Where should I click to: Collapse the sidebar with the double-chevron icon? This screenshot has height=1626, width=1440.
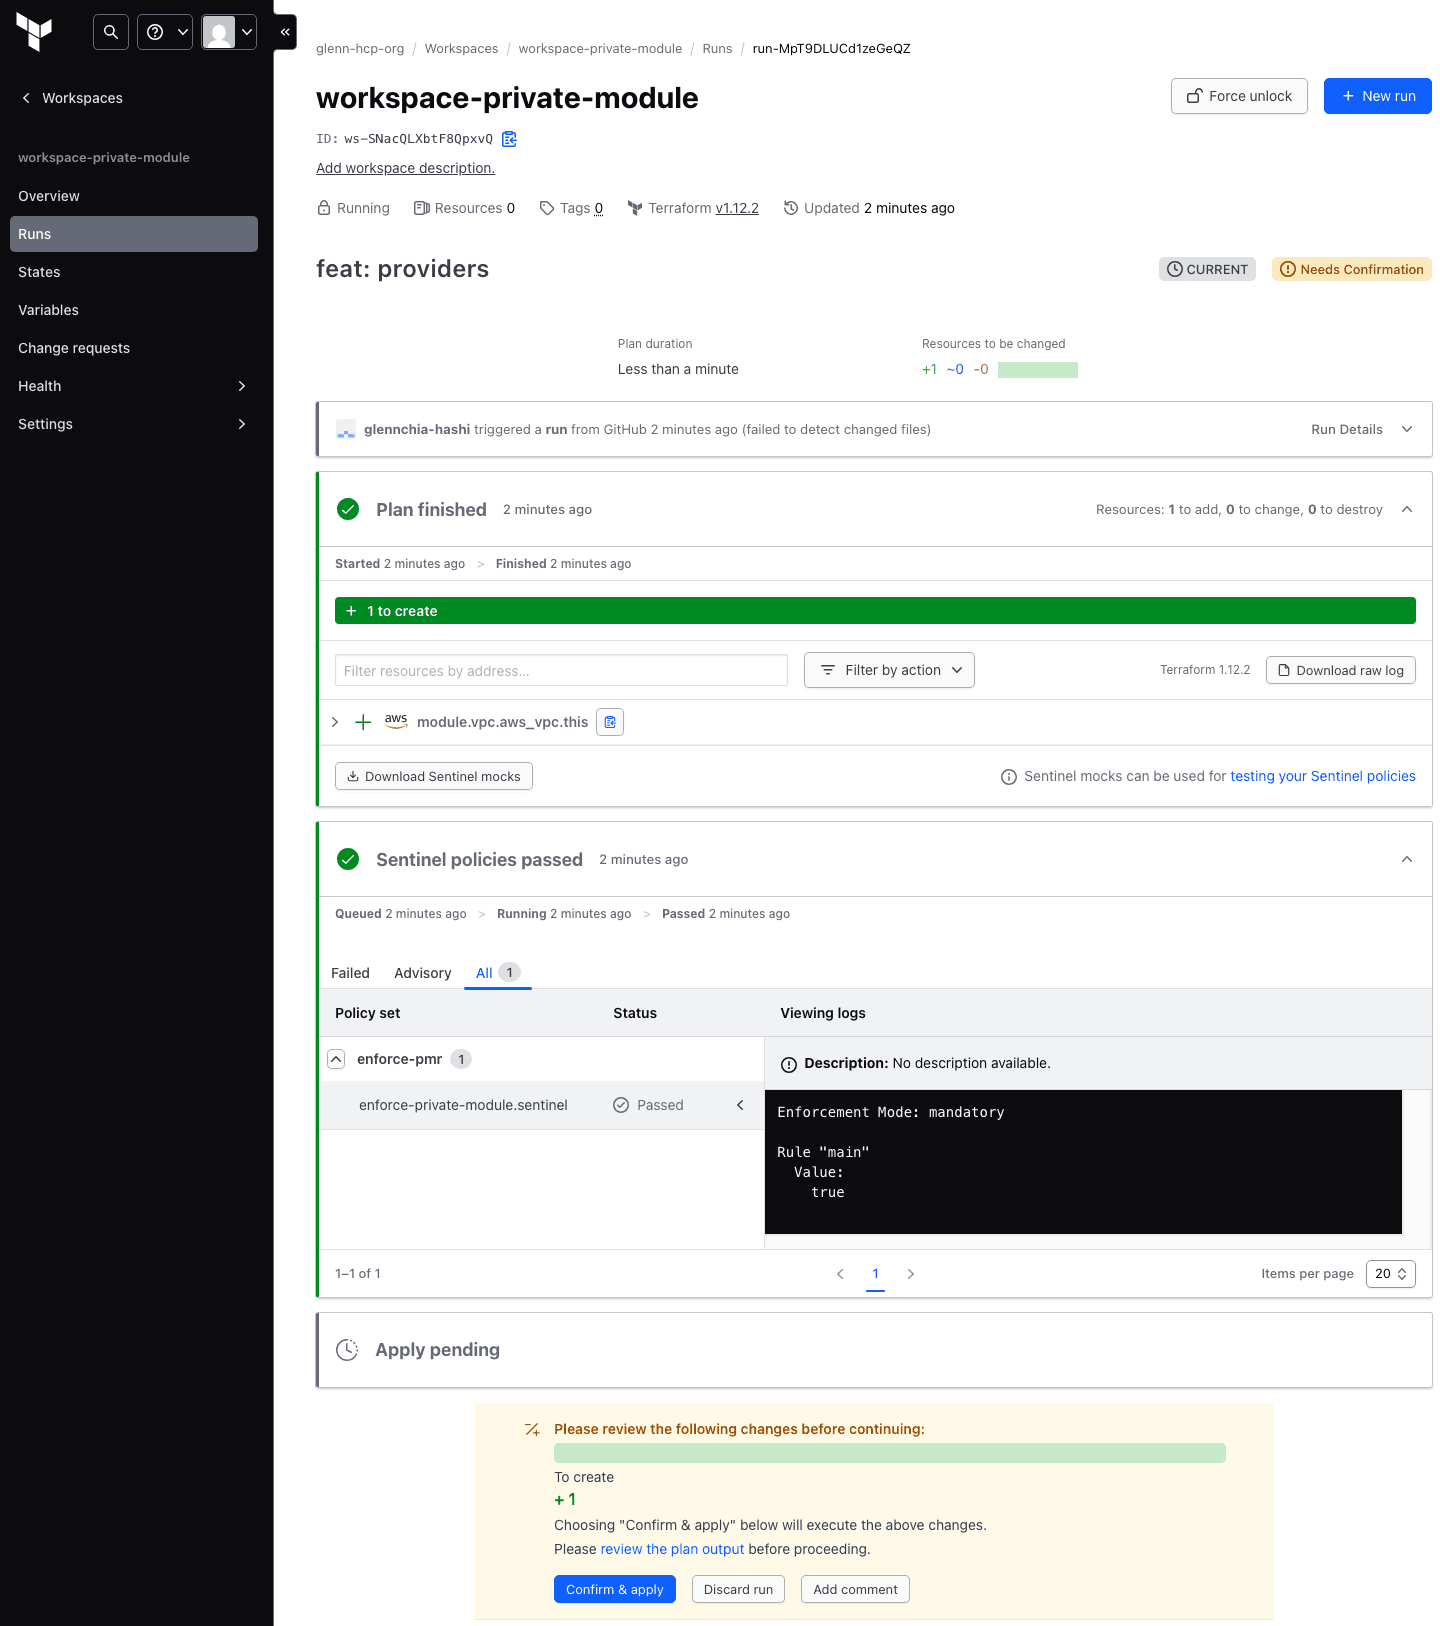(285, 32)
